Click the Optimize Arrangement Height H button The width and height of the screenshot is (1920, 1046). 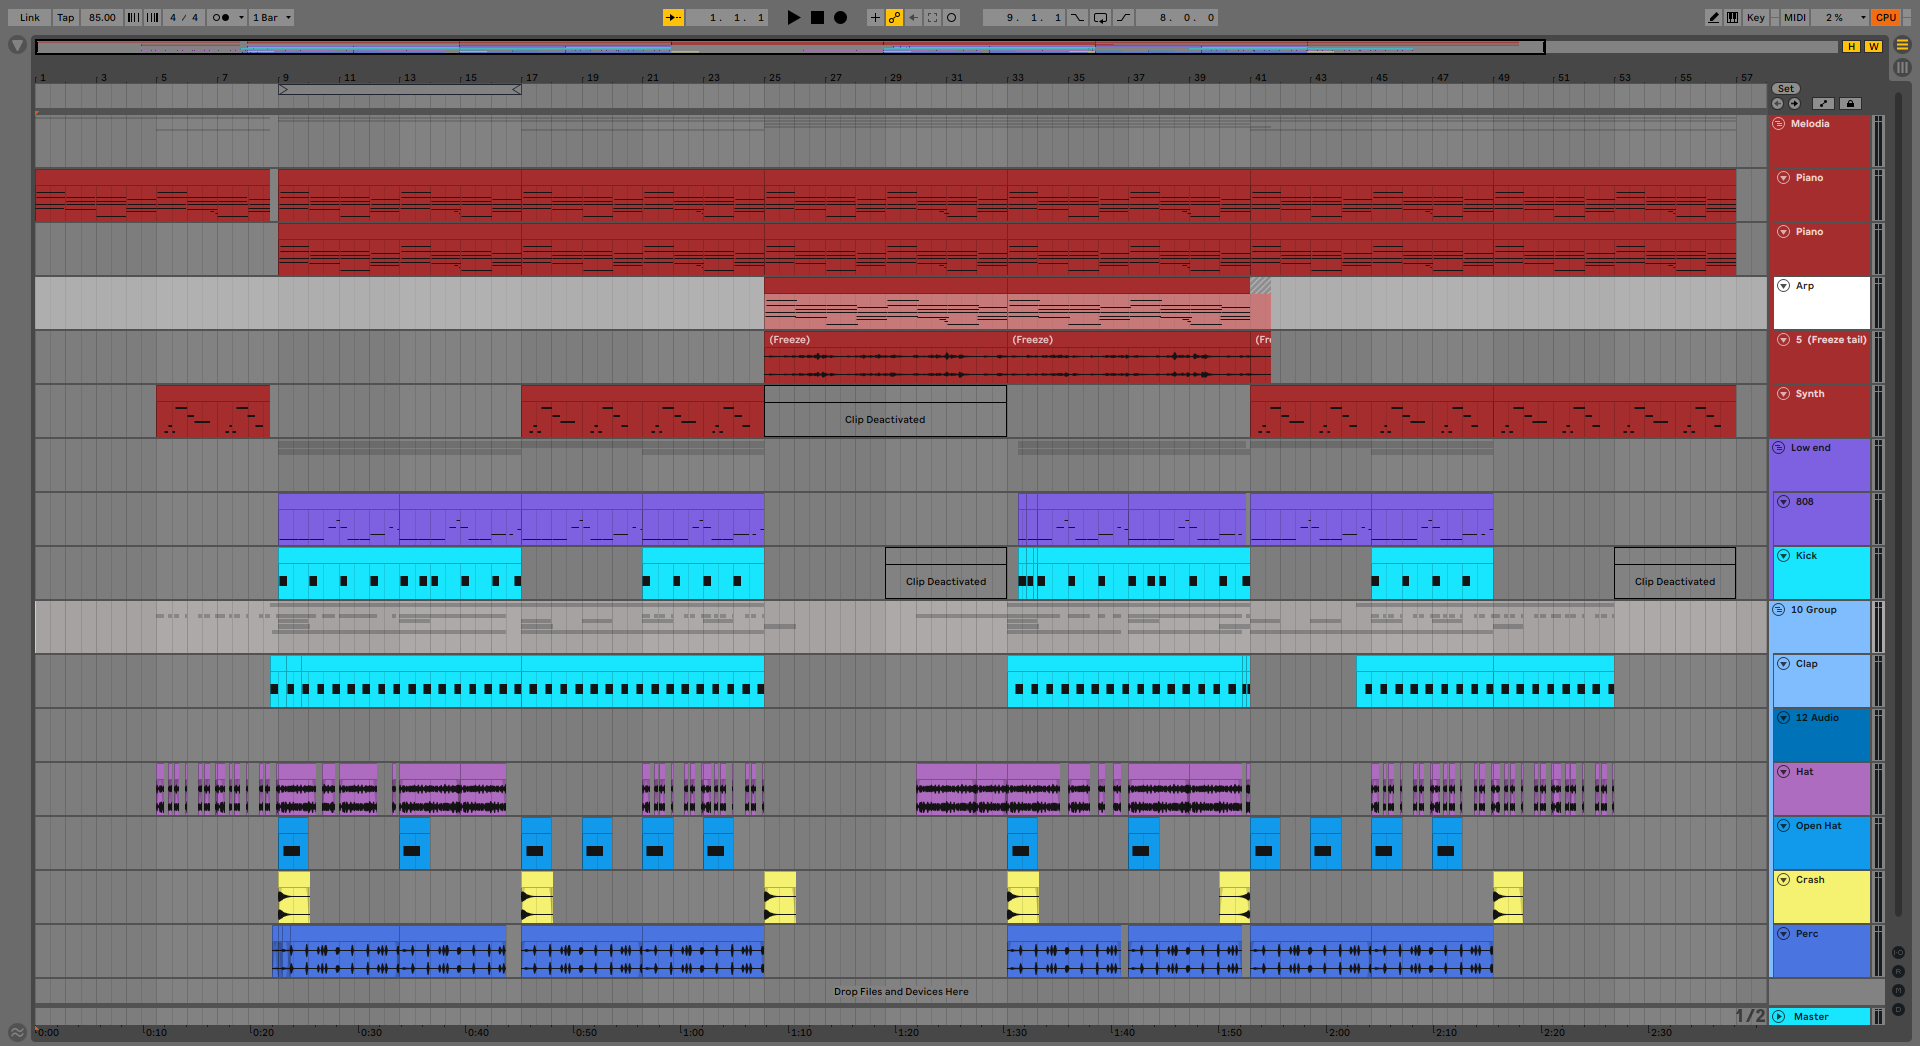pyautogui.click(x=1852, y=46)
